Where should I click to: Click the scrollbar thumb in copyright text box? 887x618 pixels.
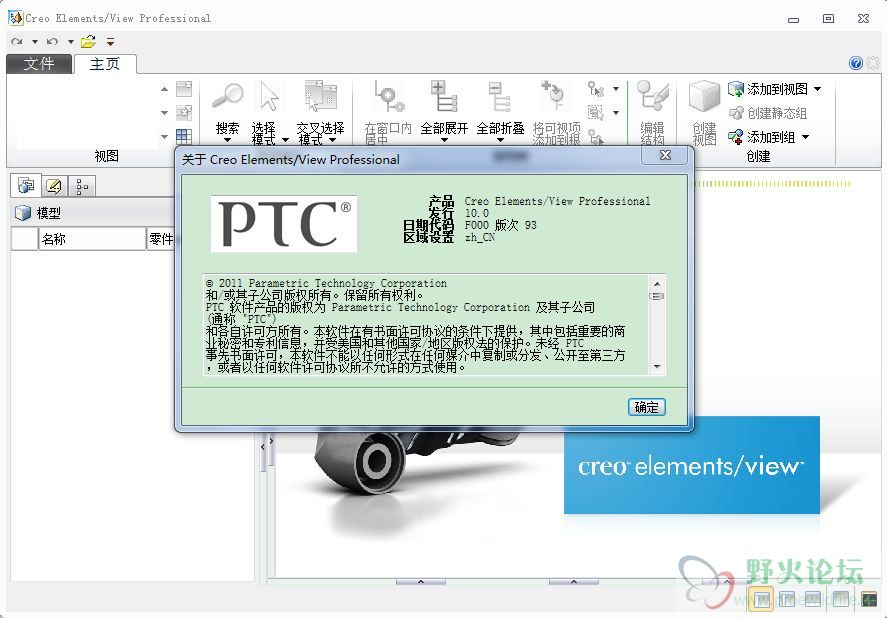[657, 296]
